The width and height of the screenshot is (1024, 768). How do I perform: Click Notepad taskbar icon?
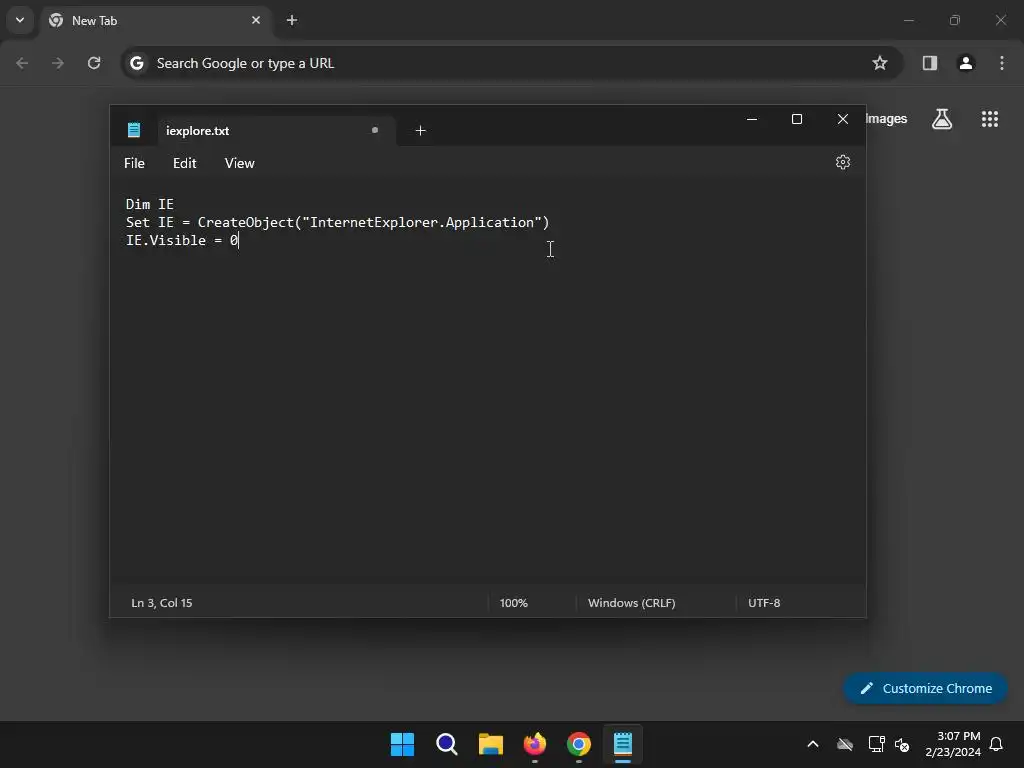point(623,744)
